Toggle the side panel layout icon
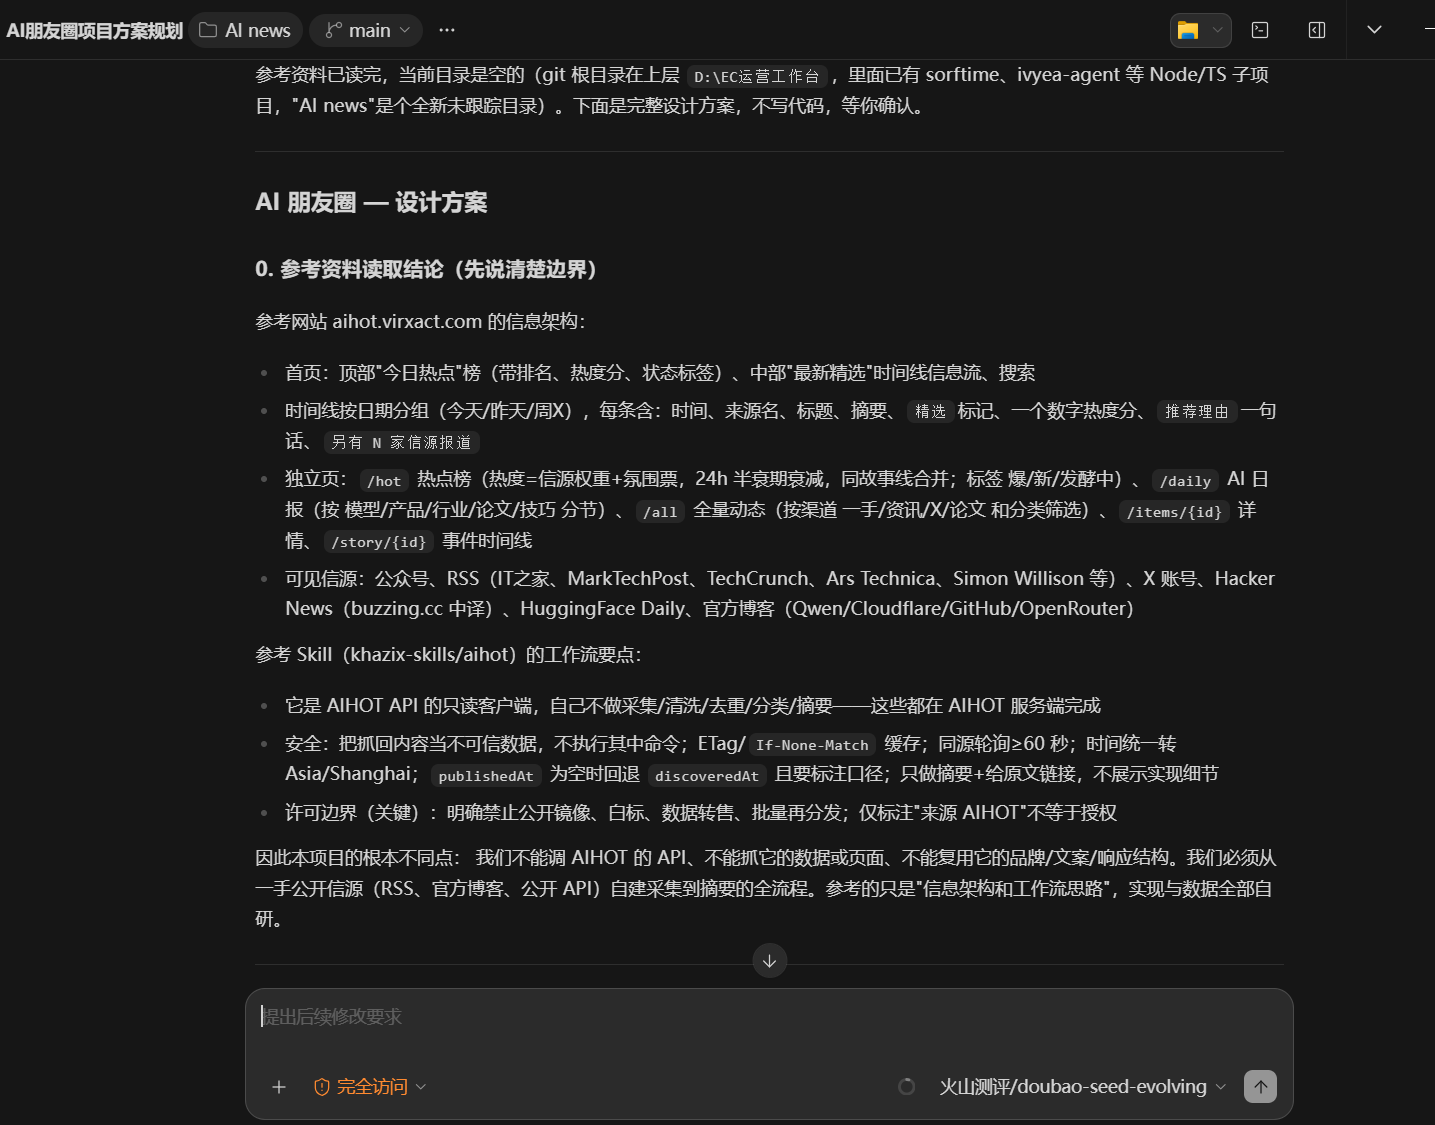Screen dimensions: 1435x1125 tap(1317, 30)
